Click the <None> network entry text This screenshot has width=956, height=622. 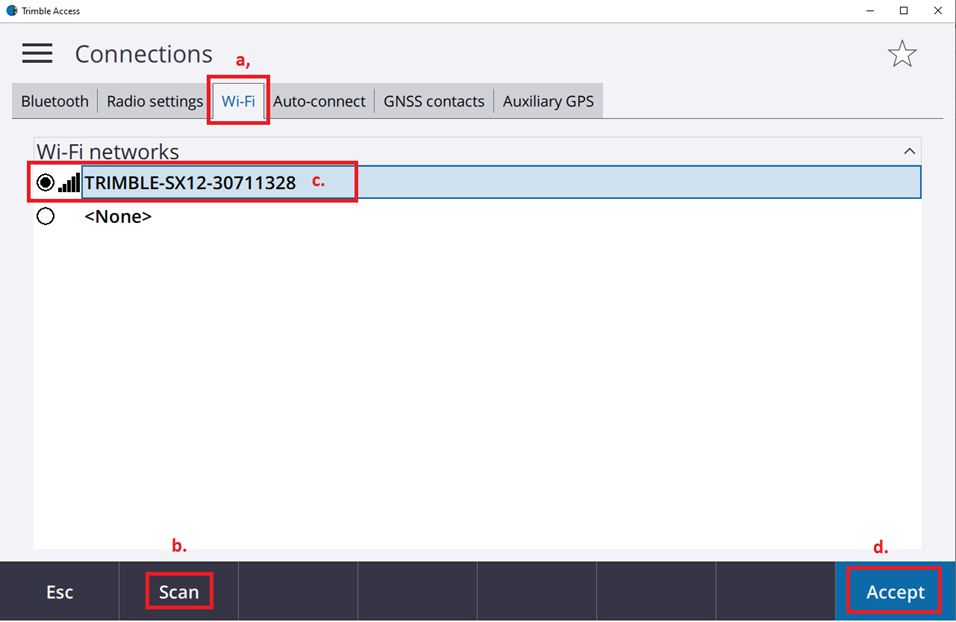118,216
